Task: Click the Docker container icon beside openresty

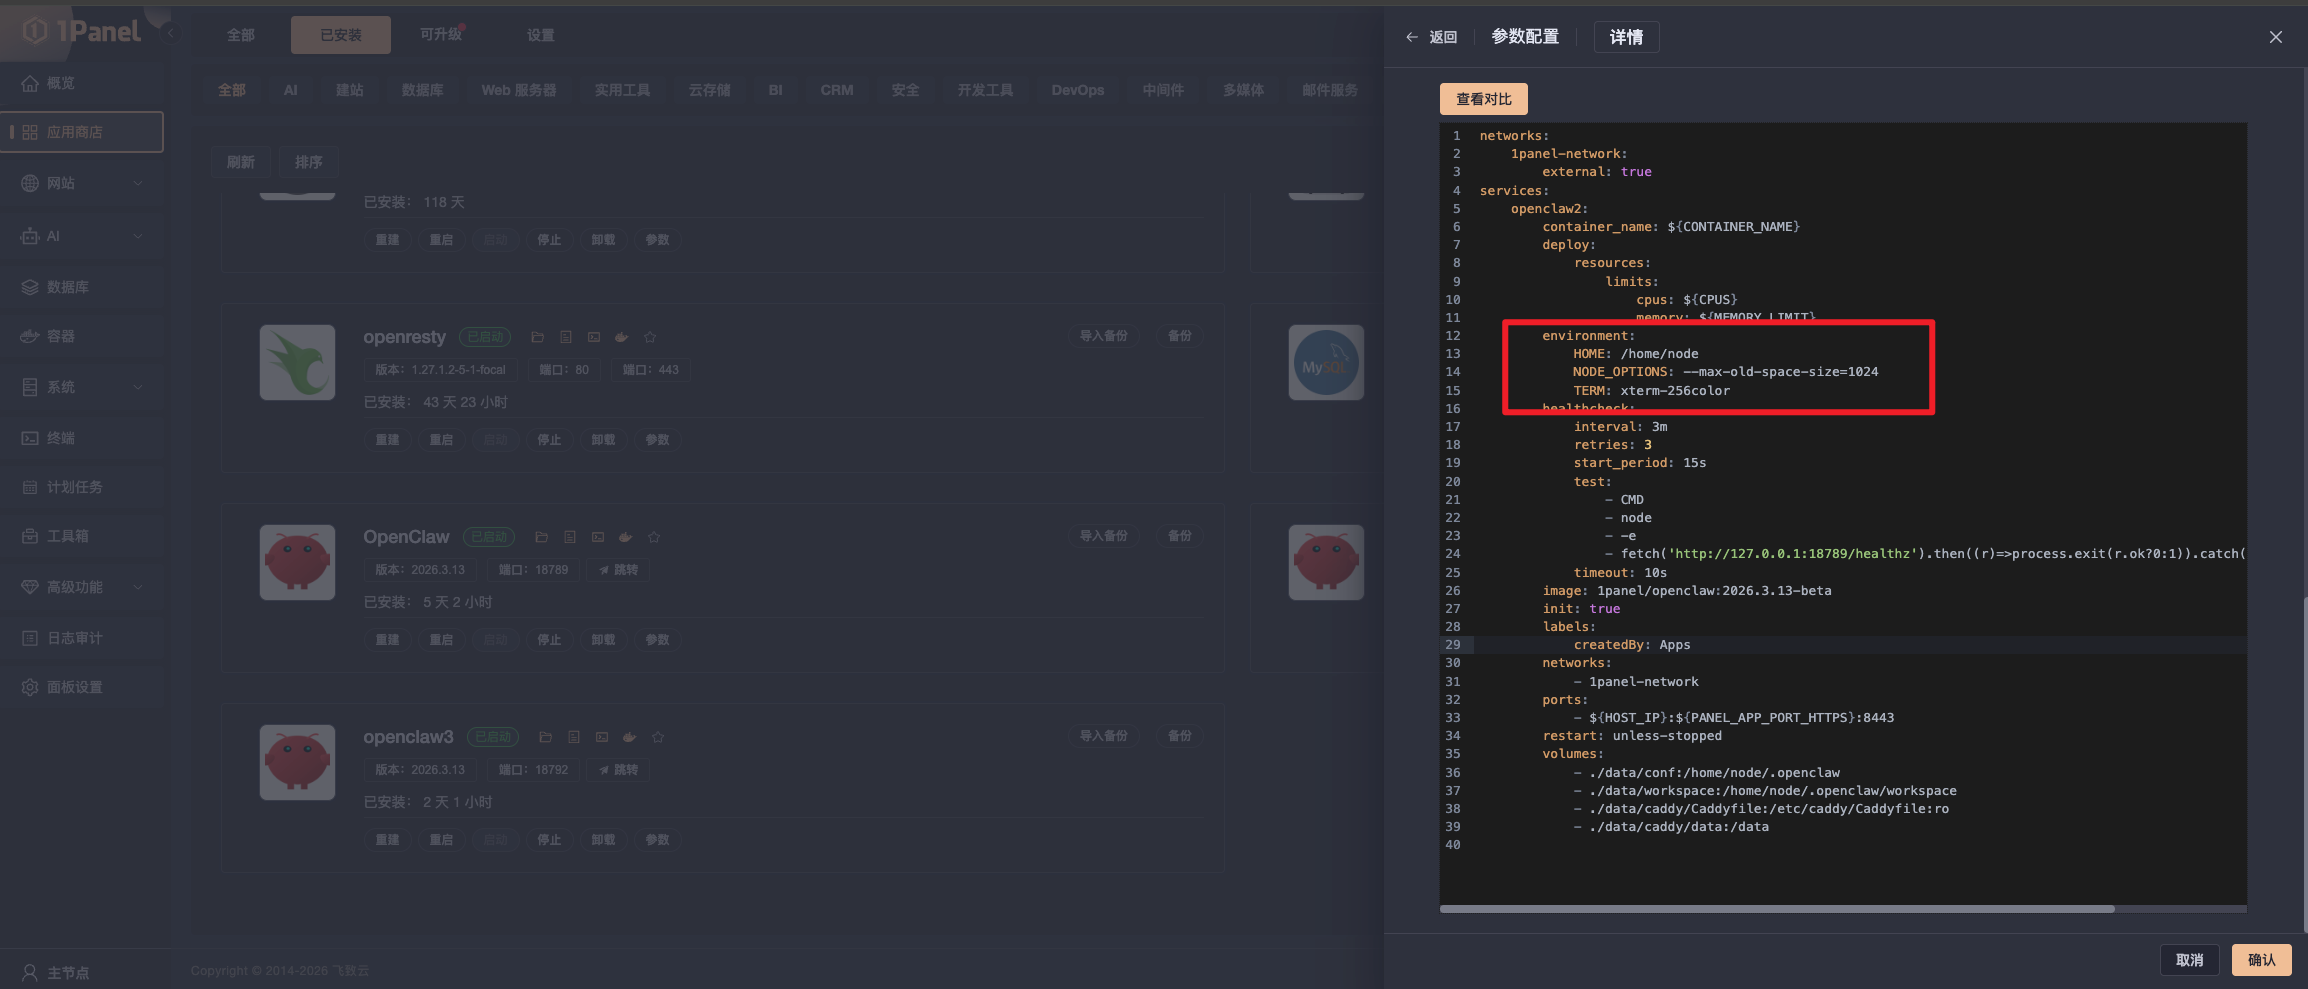Action: point(621,337)
